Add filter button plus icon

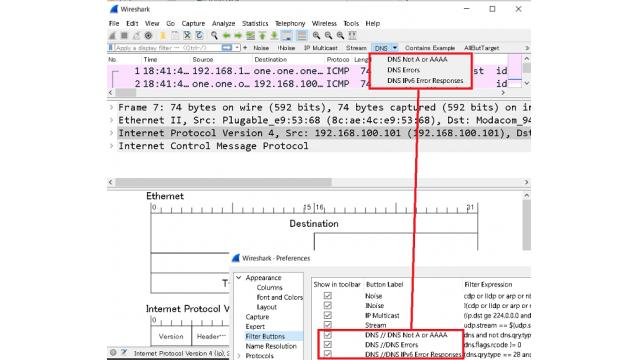point(245,48)
